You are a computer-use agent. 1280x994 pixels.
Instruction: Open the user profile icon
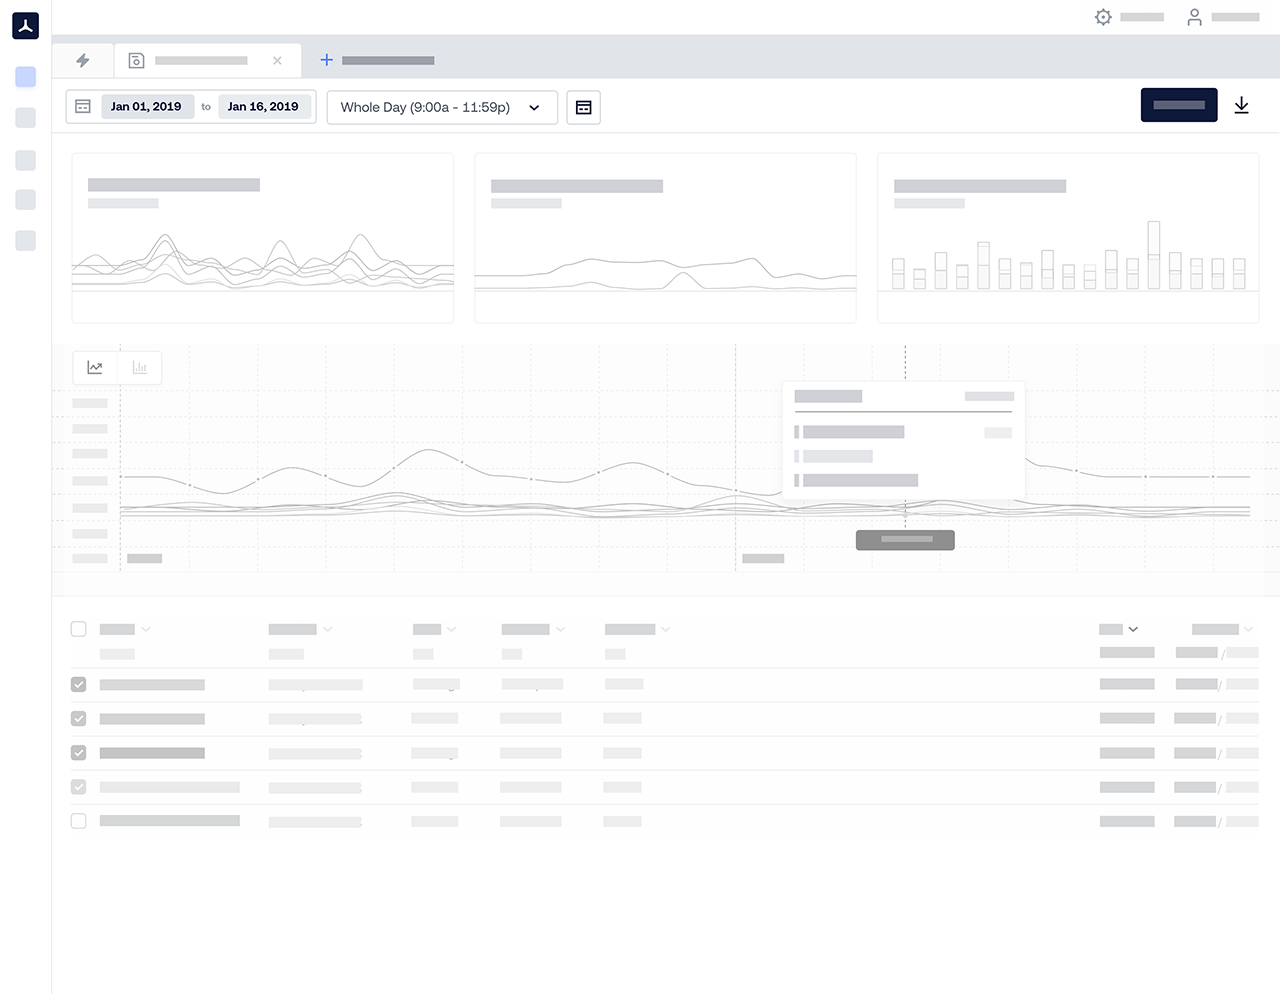[x=1194, y=17]
